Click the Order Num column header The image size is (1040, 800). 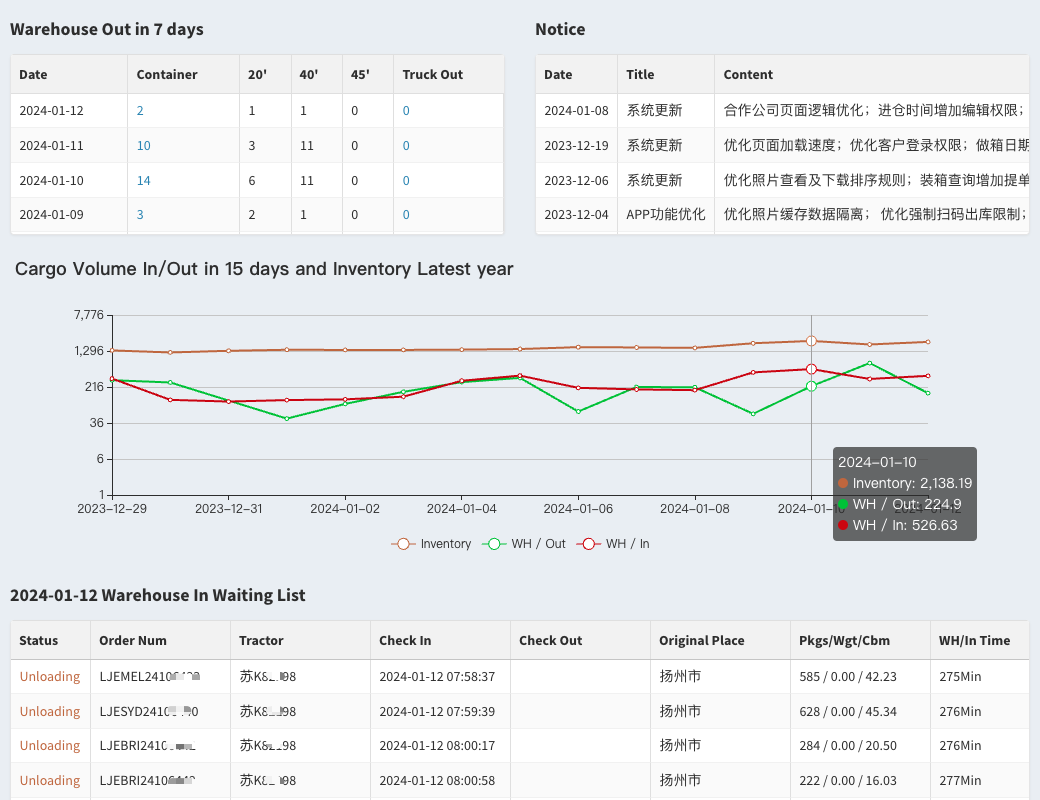[133, 640]
